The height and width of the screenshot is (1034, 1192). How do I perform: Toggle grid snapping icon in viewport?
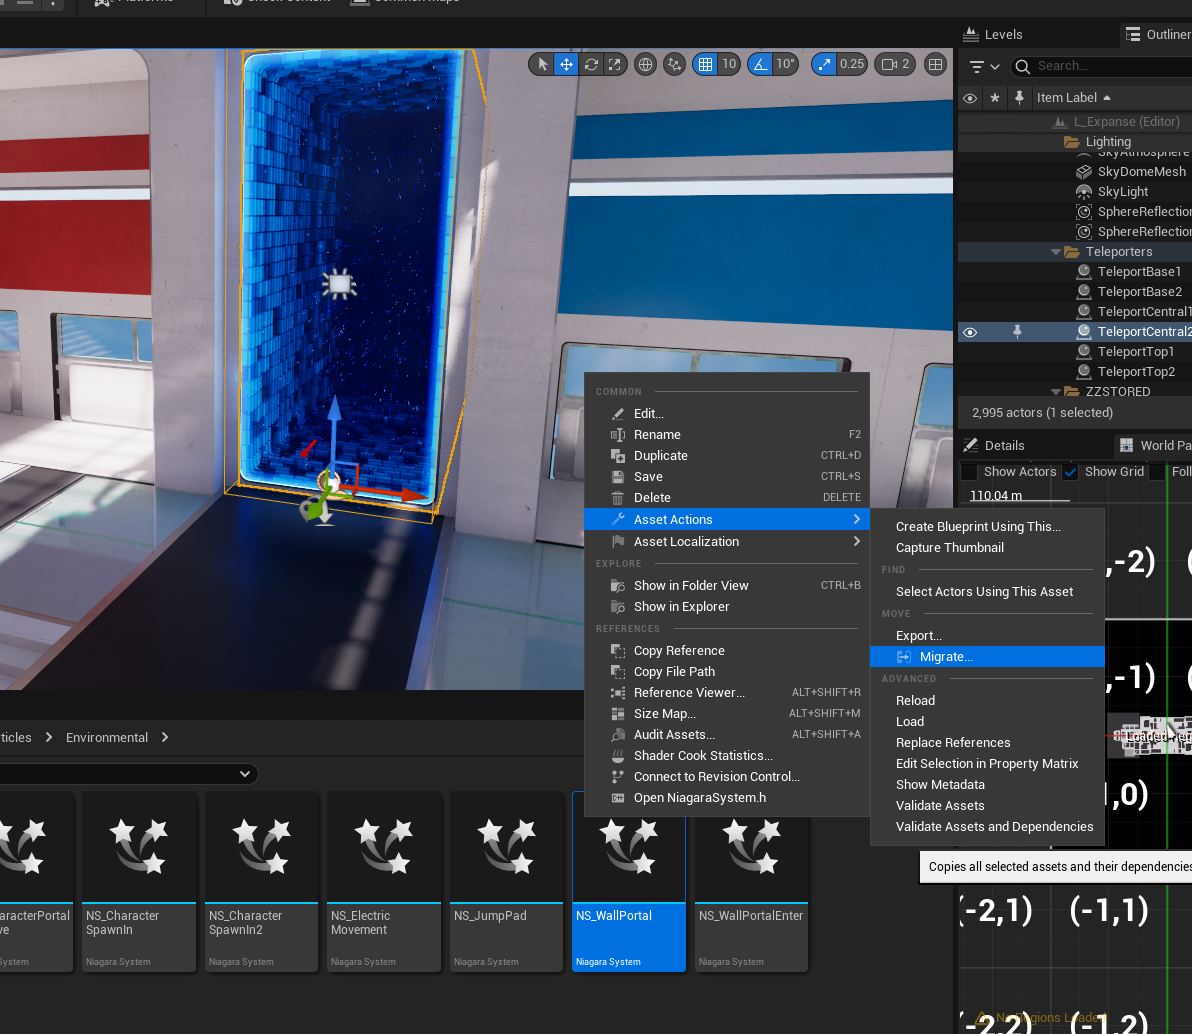pos(706,64)
